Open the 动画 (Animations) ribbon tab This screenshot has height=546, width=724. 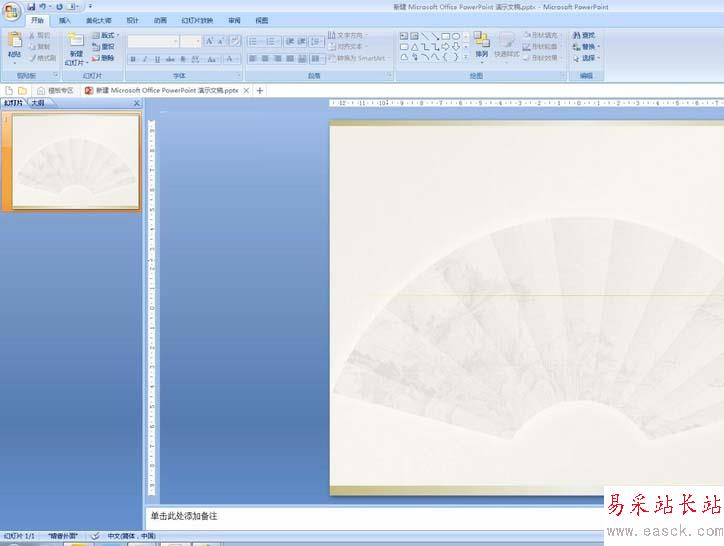click(160, 20)
